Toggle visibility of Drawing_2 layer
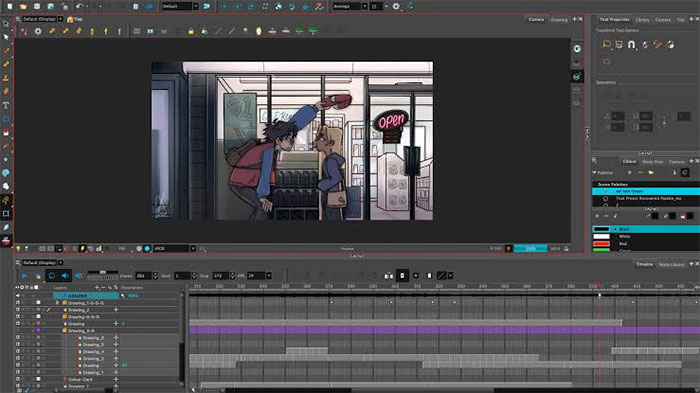This screenshot has width=700, height=393. click(18, 309)
